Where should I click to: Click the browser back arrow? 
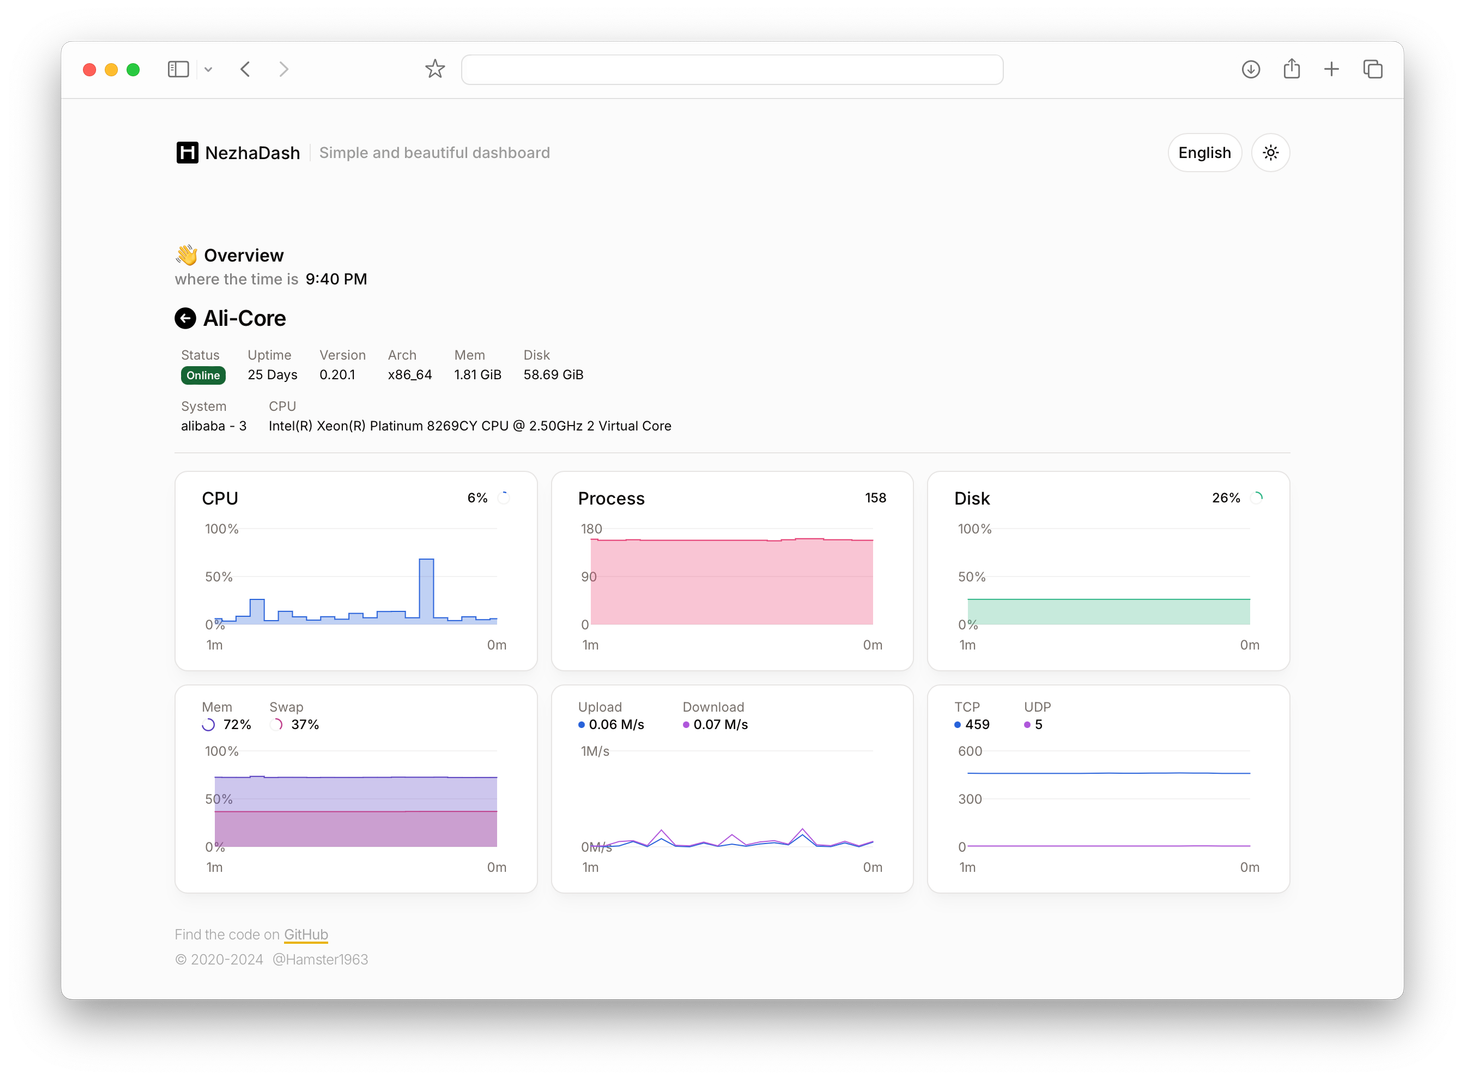pyautogui.click(x=245, y=69)
